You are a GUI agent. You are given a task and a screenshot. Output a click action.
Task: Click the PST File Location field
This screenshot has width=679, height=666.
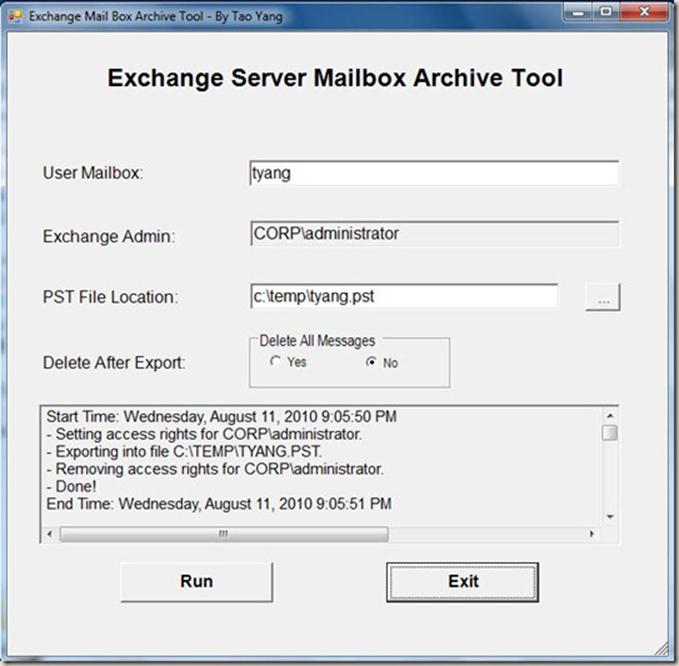pyautogui.click(x=404, y=296)
